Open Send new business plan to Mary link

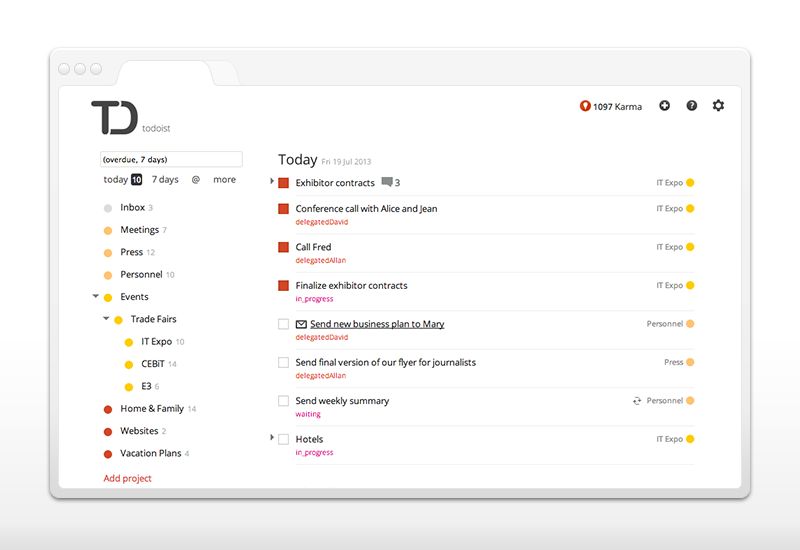[x=377, y=324]
